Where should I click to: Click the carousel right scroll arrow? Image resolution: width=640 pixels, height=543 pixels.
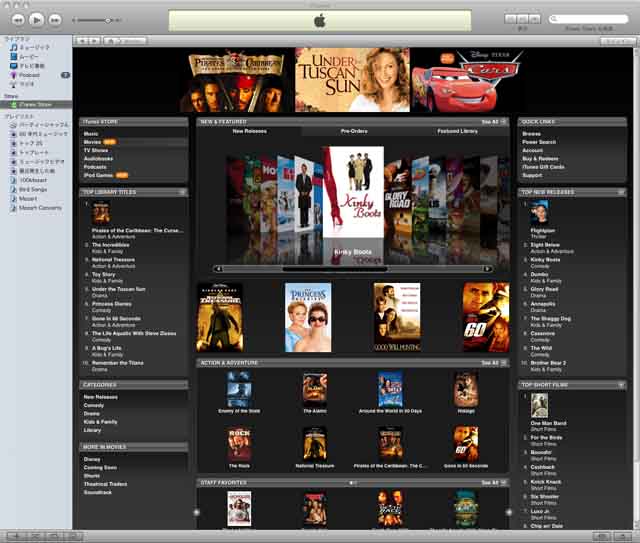pyautogui.click(x=487, y=269)
